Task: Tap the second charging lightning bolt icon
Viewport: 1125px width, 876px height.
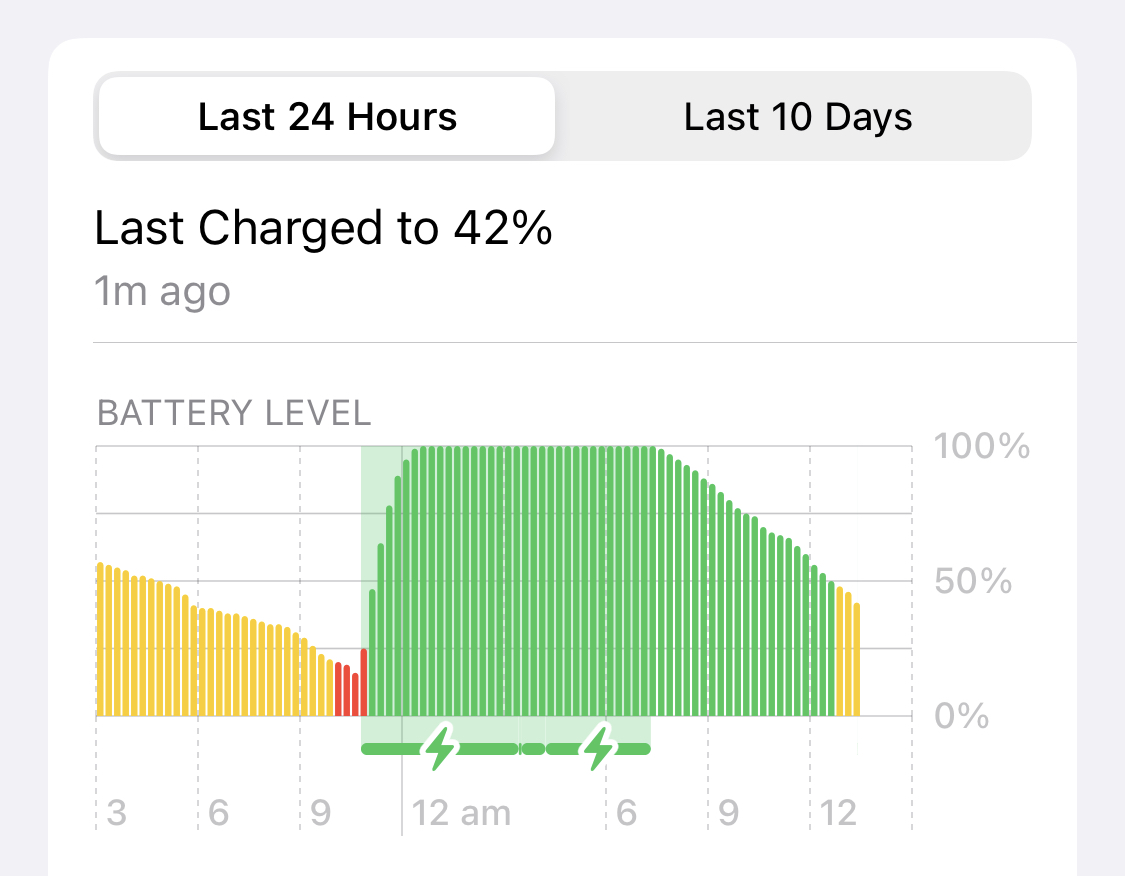Action: click(x=598, y=747)
